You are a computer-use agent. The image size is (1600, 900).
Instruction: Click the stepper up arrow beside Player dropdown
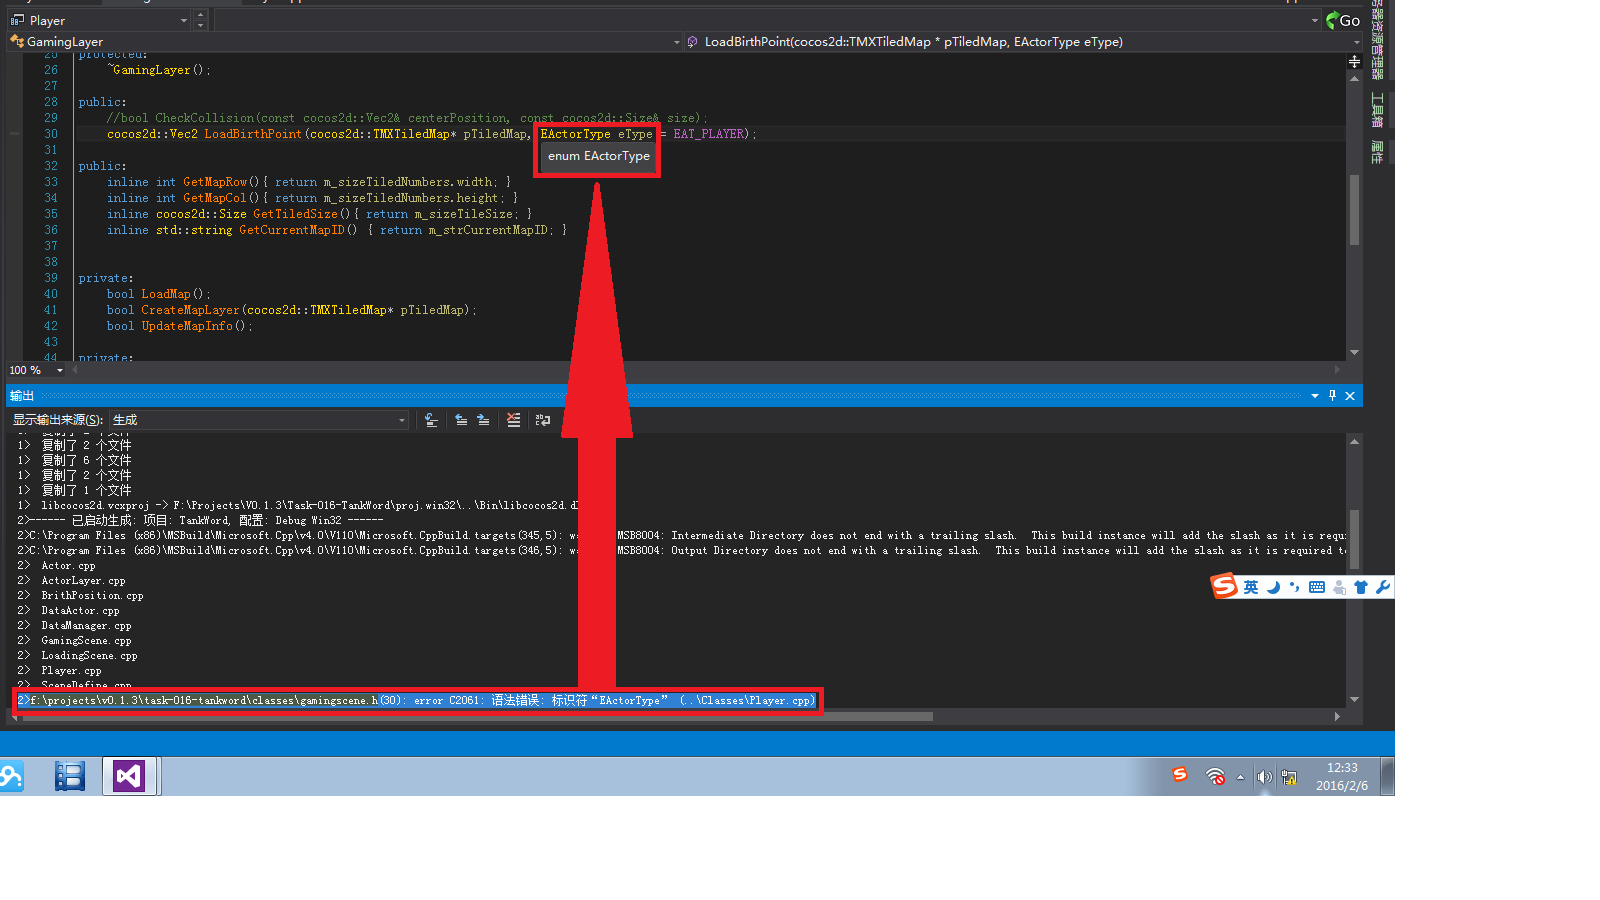pyautogui.click(x=201, y=15)
